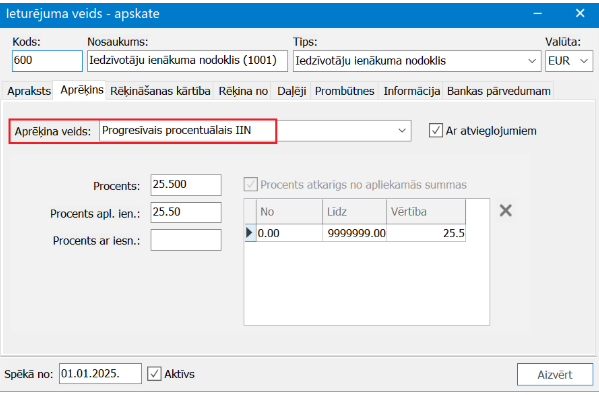Toggle the Ar atvieglojumiem checkbox

coord(435,130)
